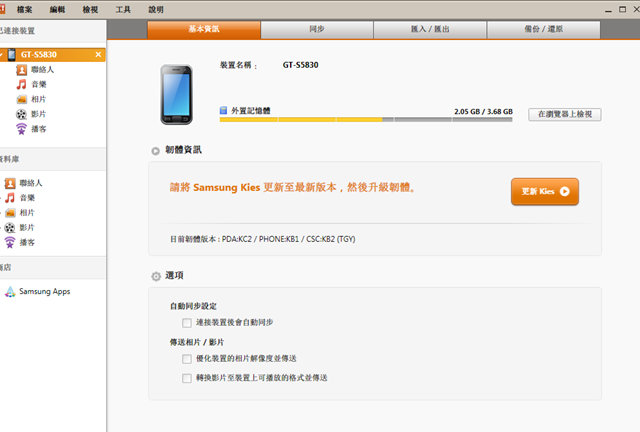Open device 音樂 music note icon

[x=21, y=85]
